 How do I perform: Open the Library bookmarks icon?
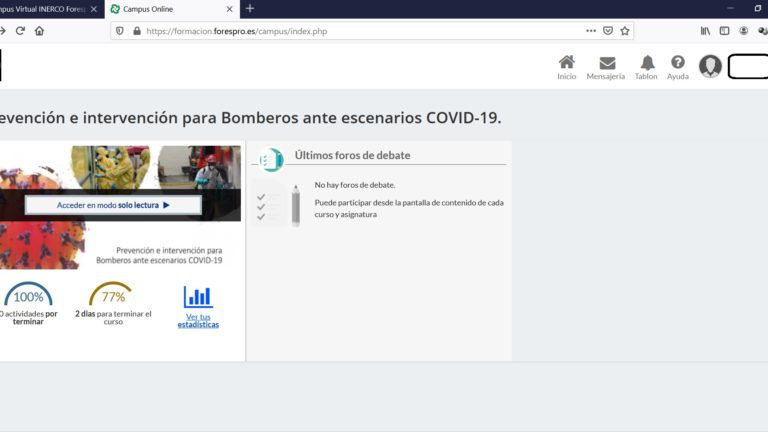(705, 31)
